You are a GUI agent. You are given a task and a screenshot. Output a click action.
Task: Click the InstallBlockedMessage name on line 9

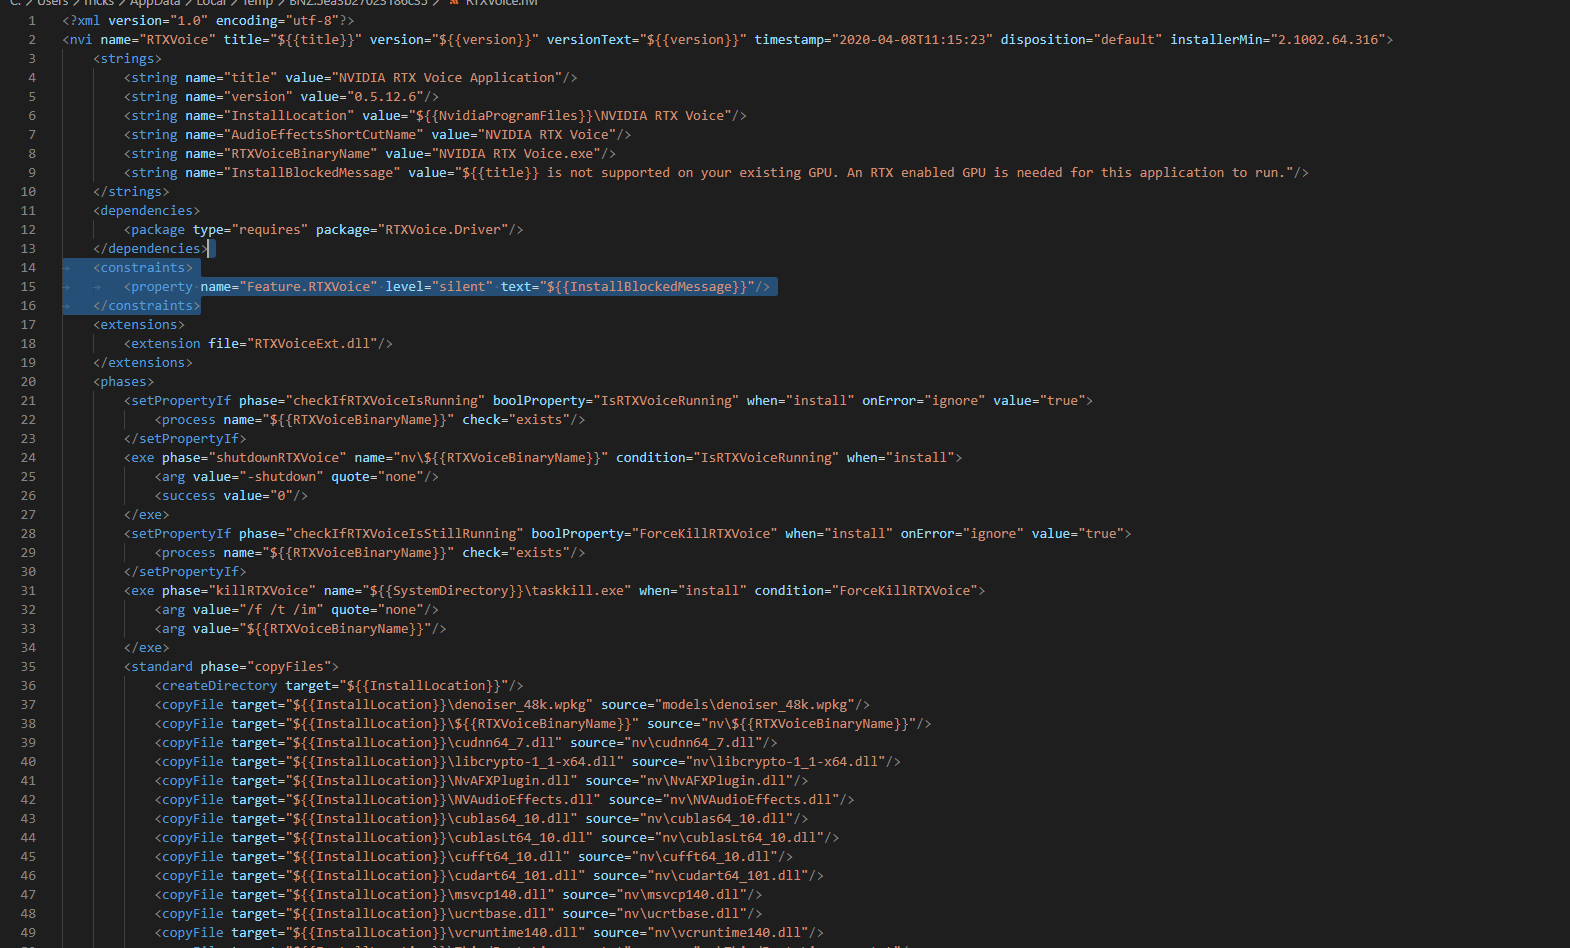point(312,172)
